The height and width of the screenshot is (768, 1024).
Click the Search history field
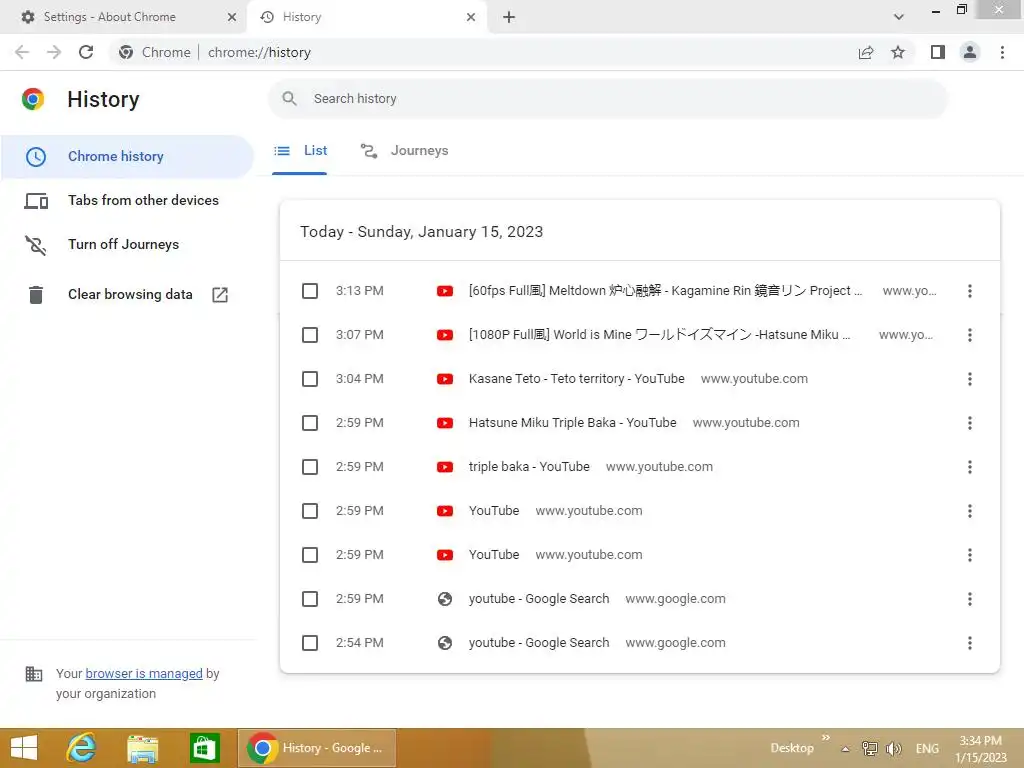coord(608,99)
